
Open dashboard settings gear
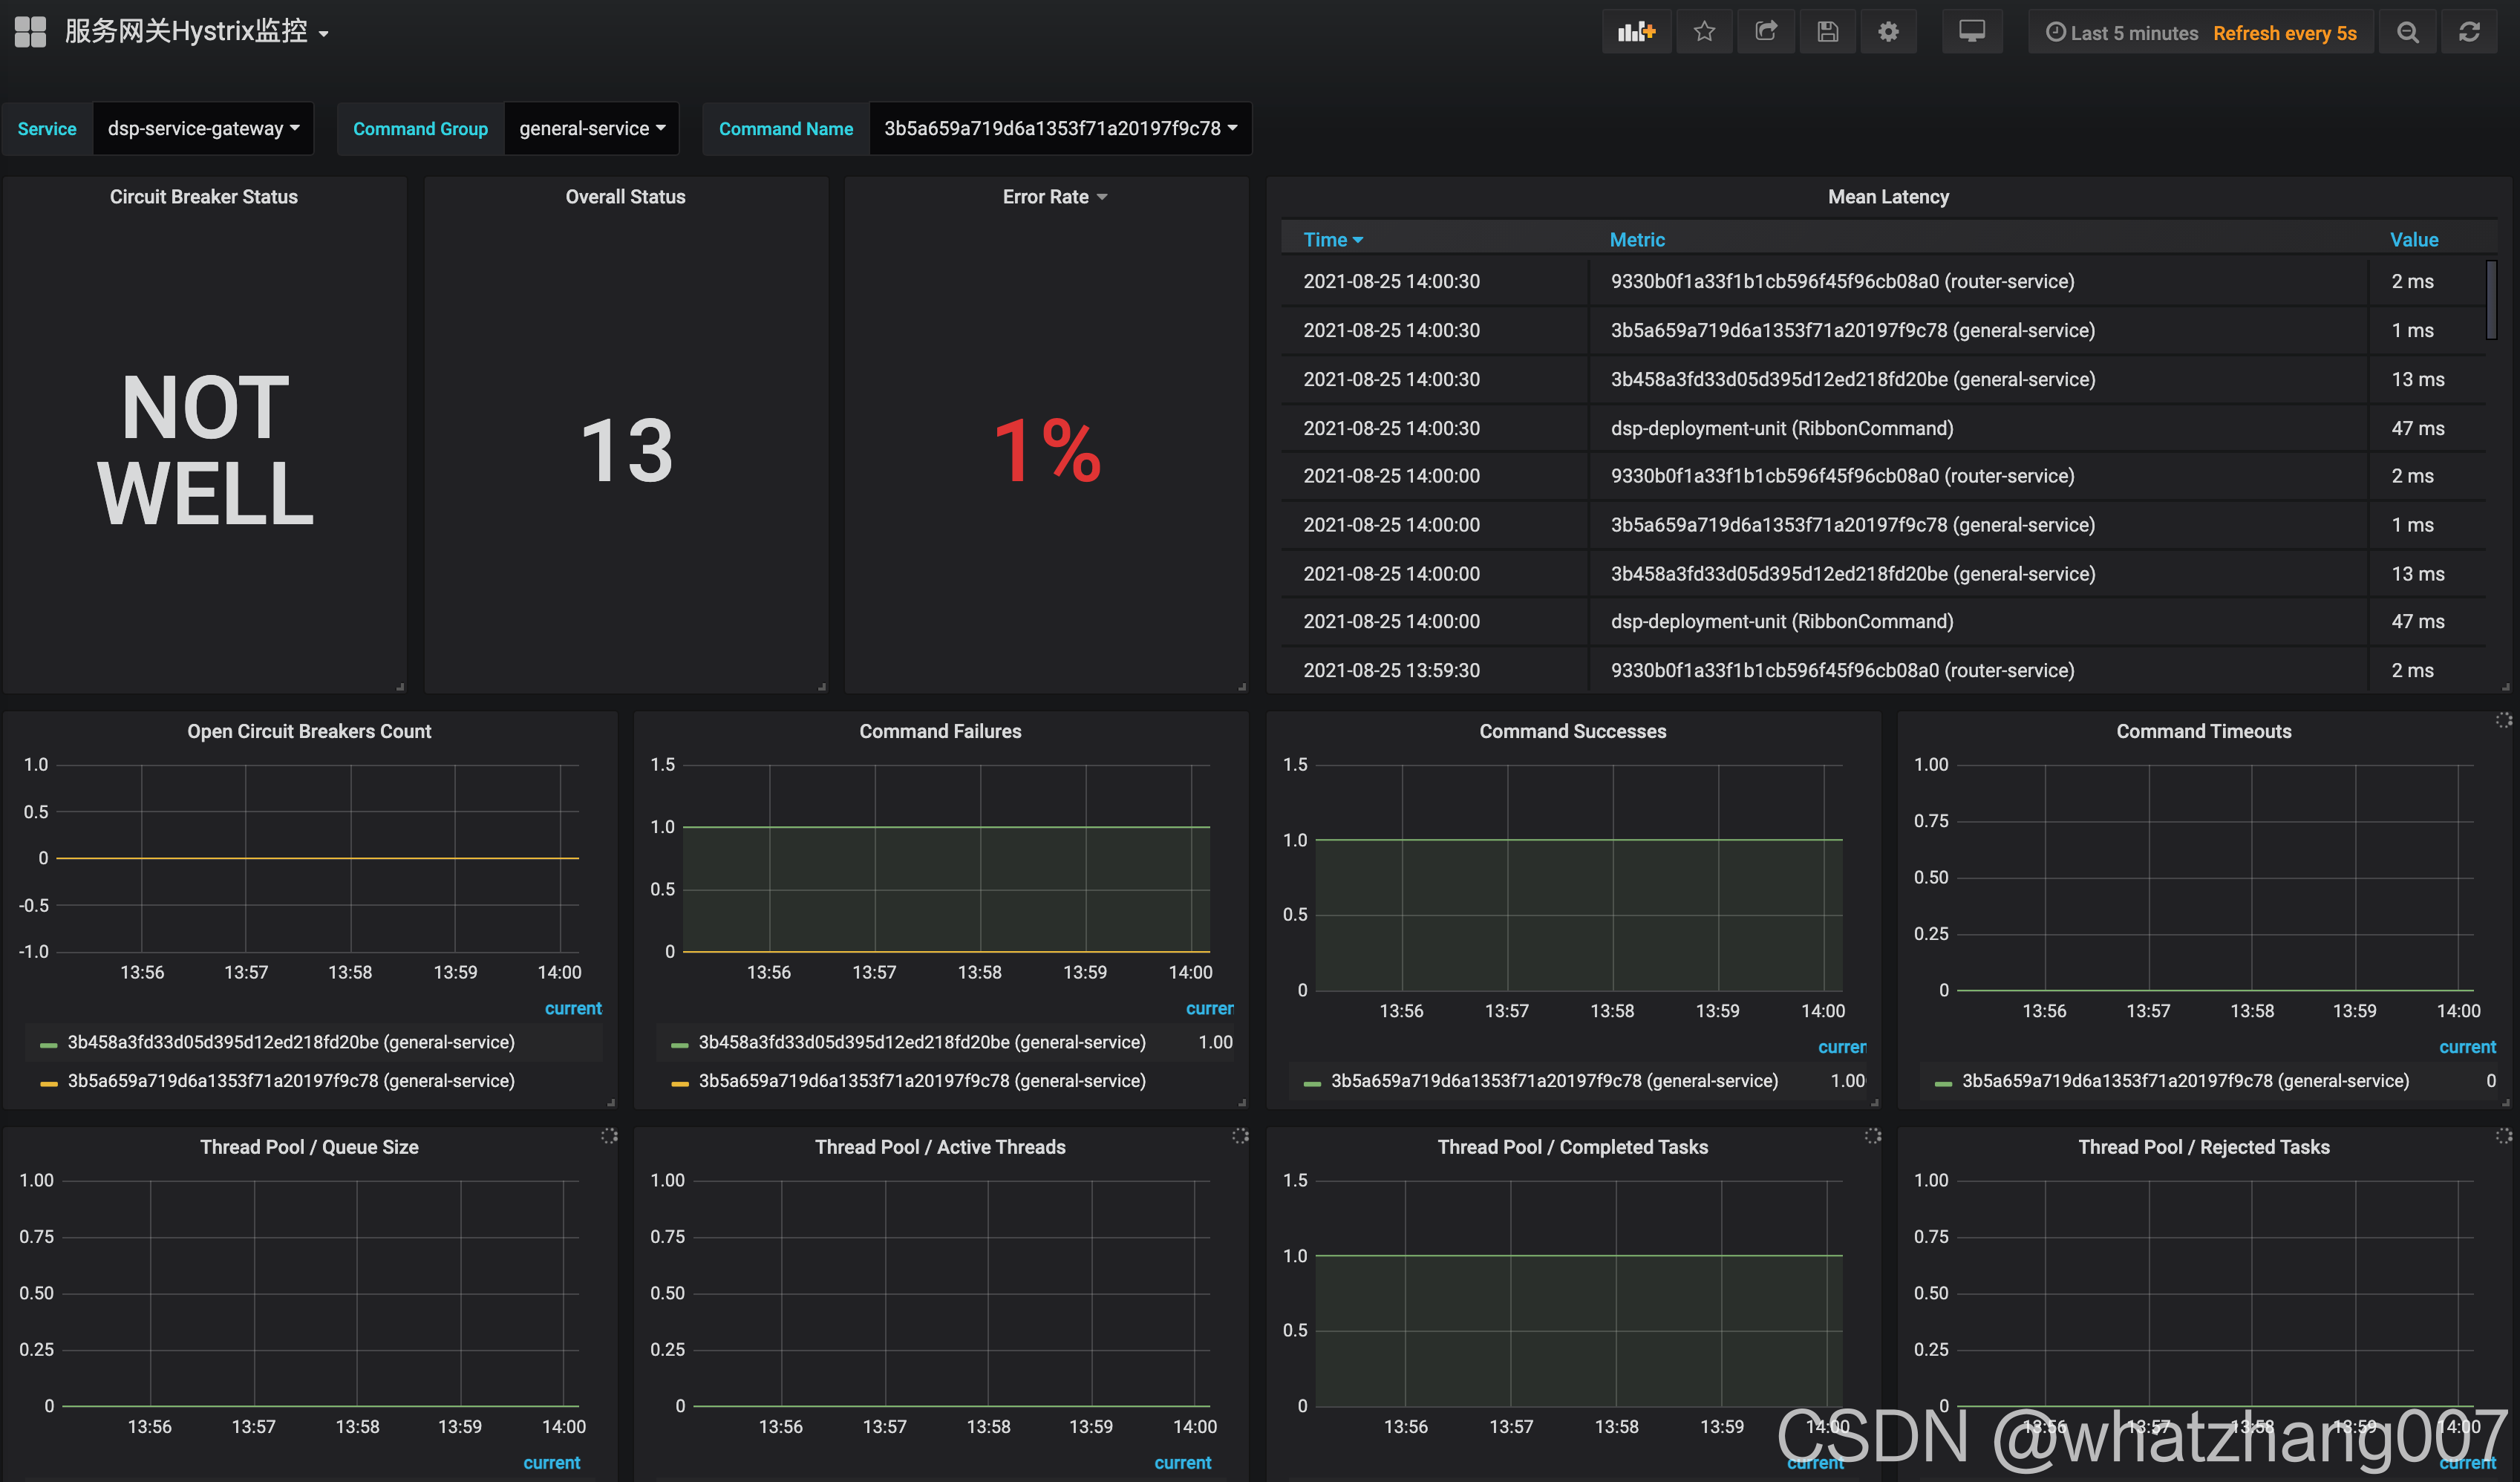click(x=1888, y=32)
